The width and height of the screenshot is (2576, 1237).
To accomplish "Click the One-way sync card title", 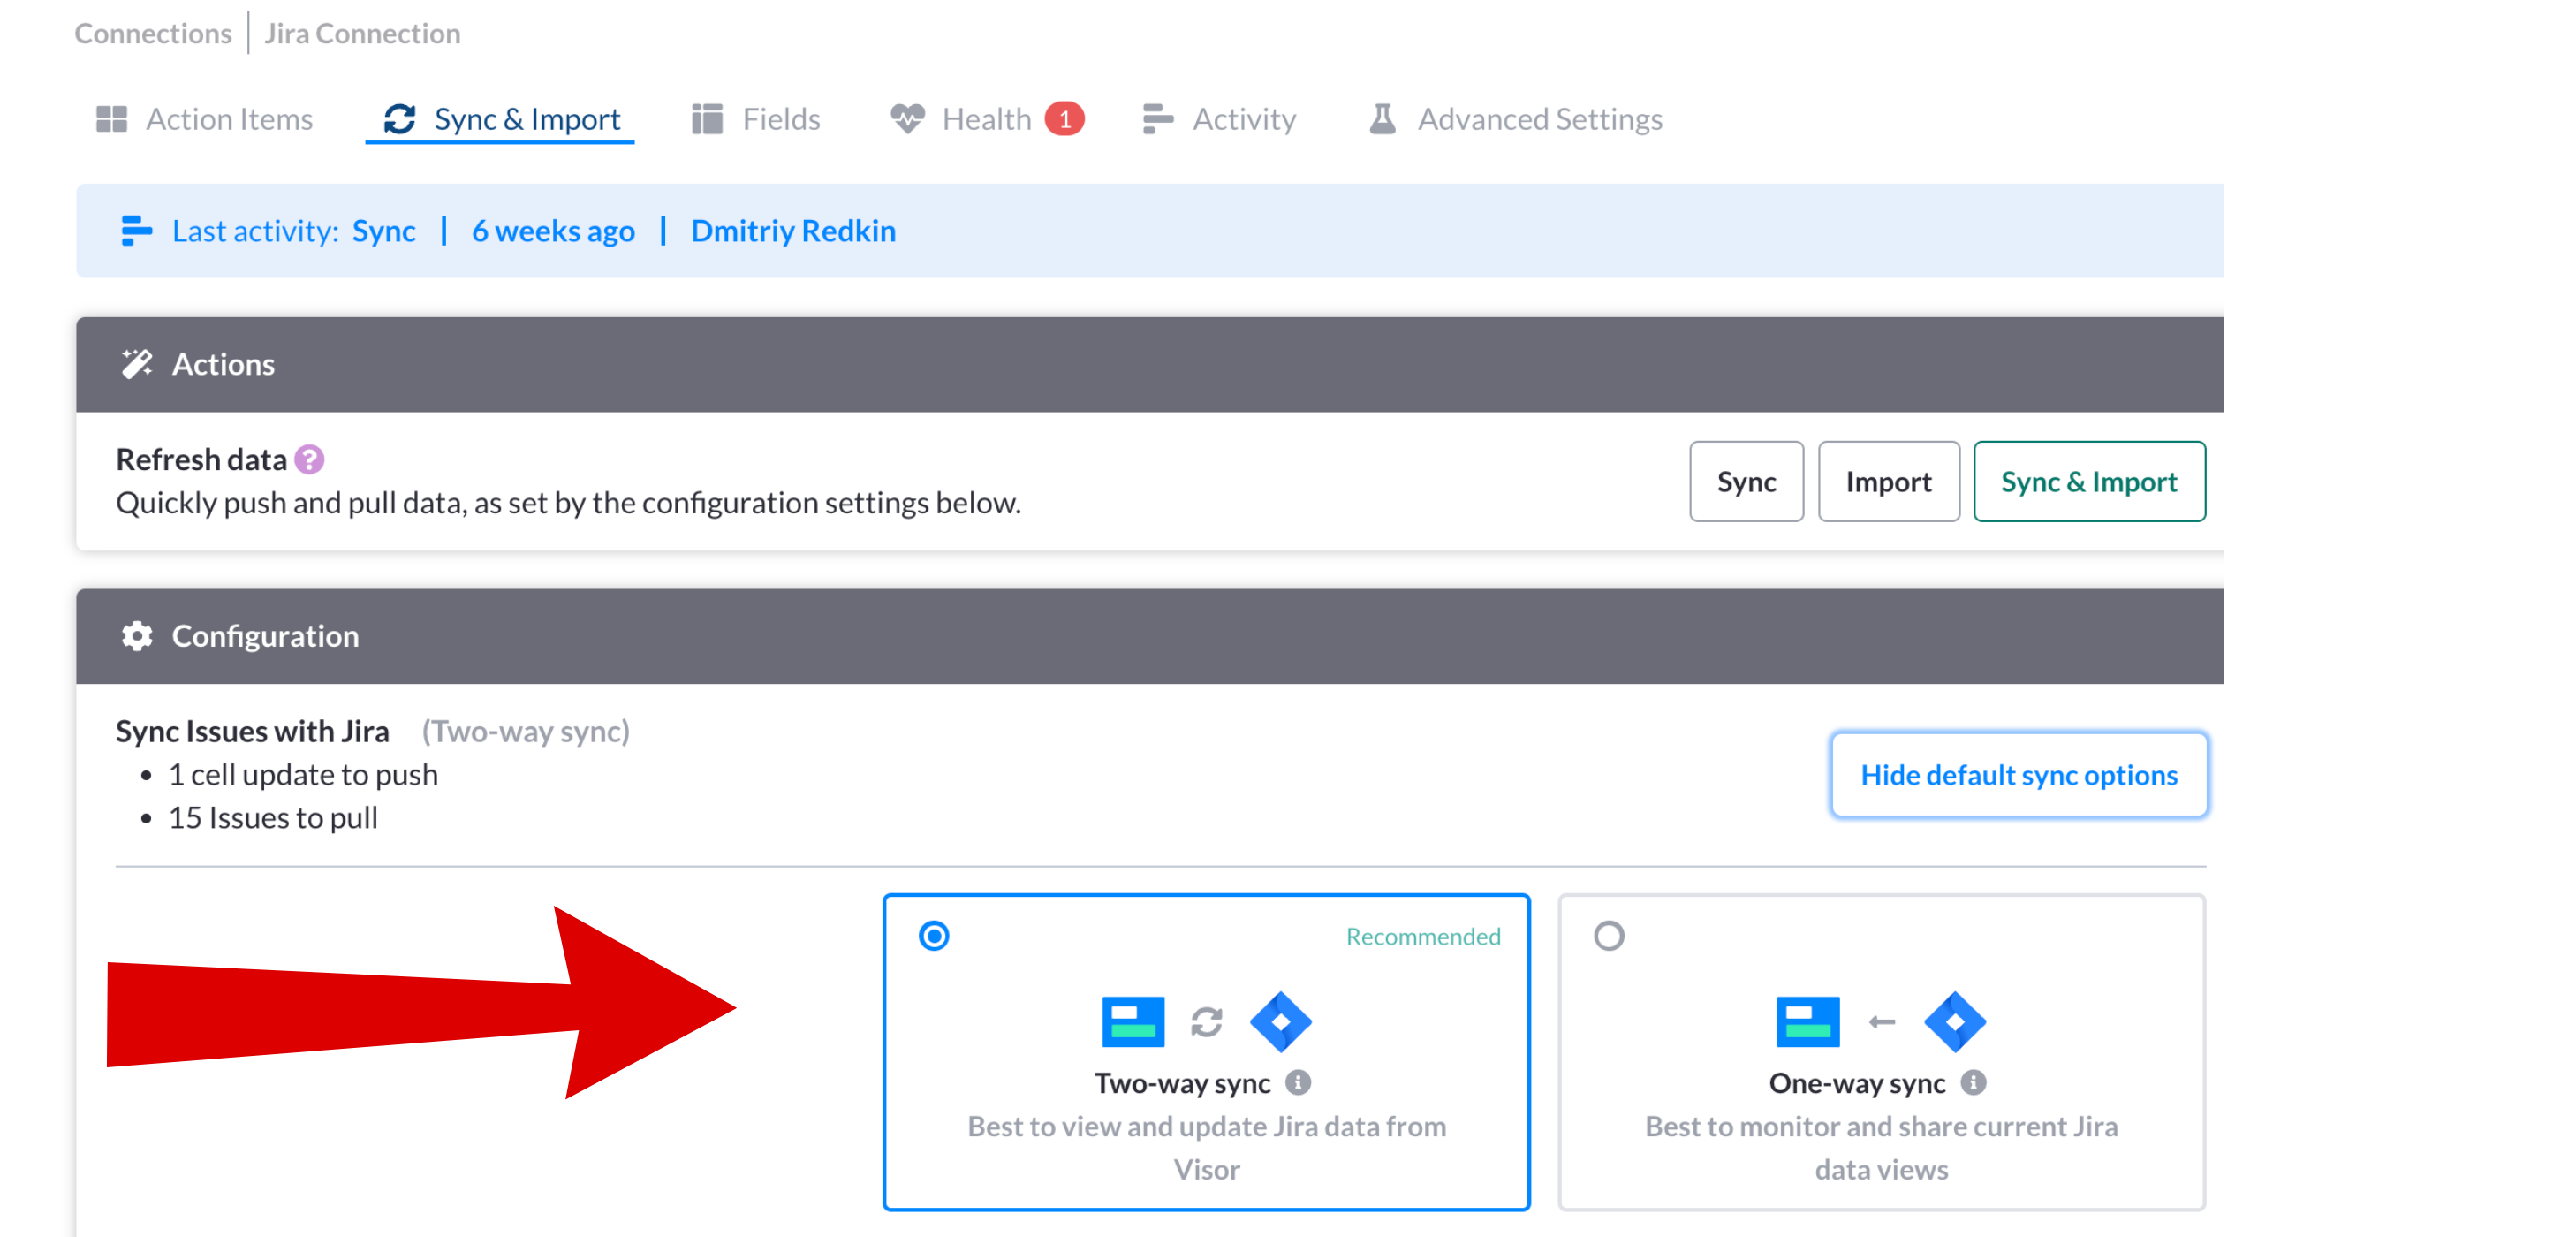I will coord(1857,1083).
